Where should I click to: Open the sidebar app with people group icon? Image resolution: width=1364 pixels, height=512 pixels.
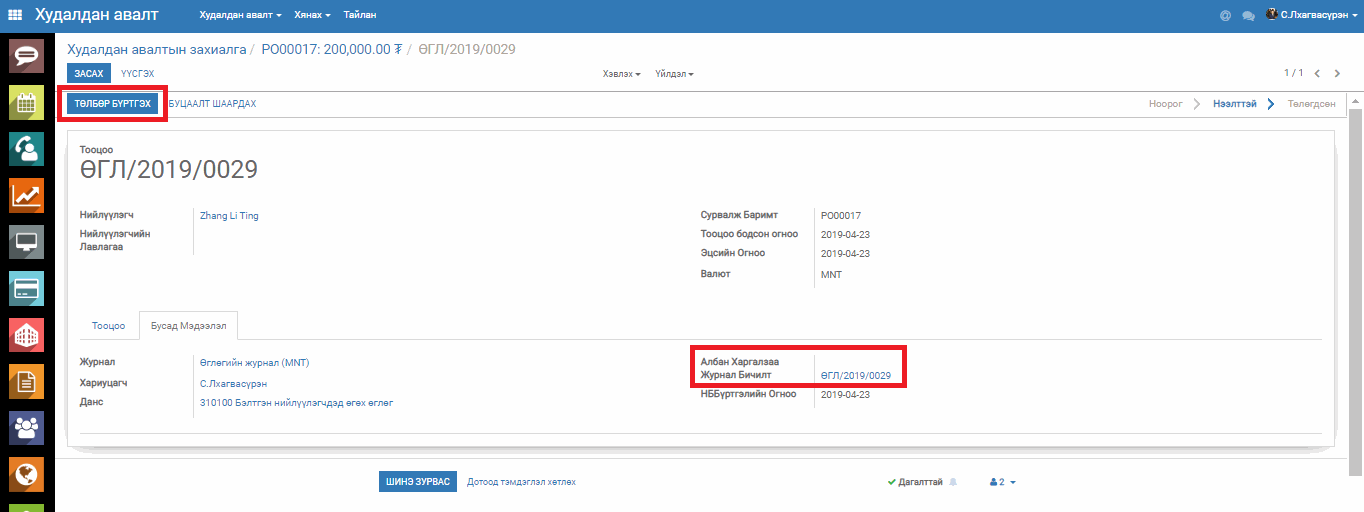pos(26,428)
